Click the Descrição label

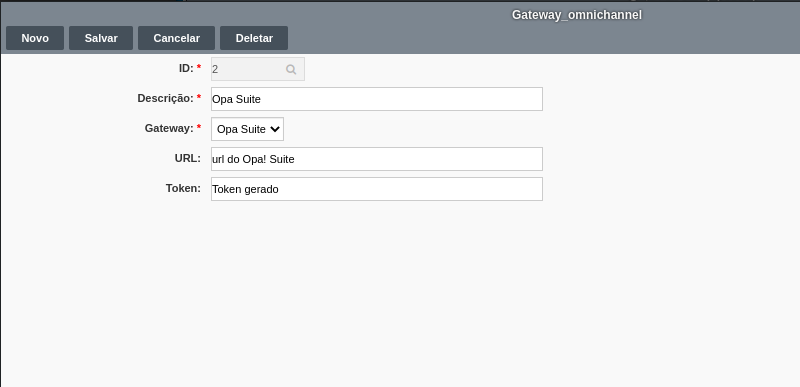pyautogui.click(x=165, y=98)
